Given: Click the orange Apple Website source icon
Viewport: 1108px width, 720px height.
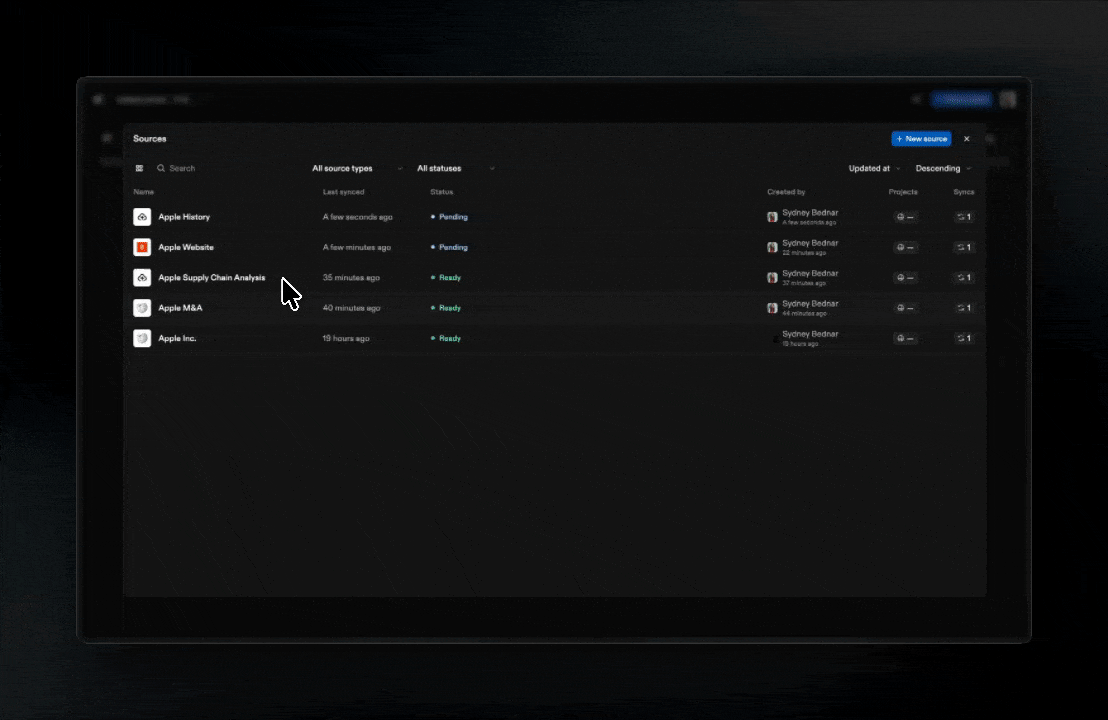Looking at the screenshot, I should (142, 247).
